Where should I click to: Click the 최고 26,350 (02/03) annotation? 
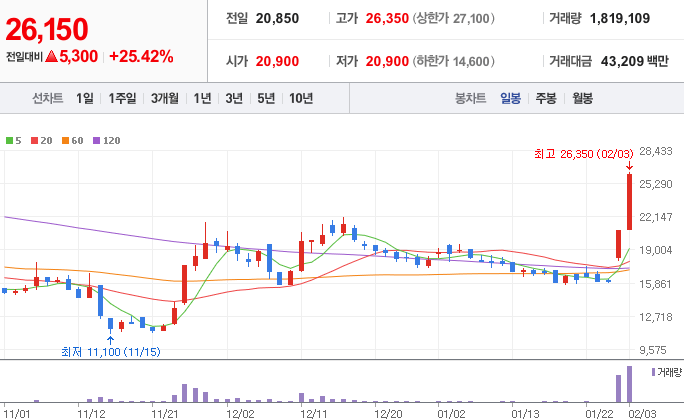584,154
